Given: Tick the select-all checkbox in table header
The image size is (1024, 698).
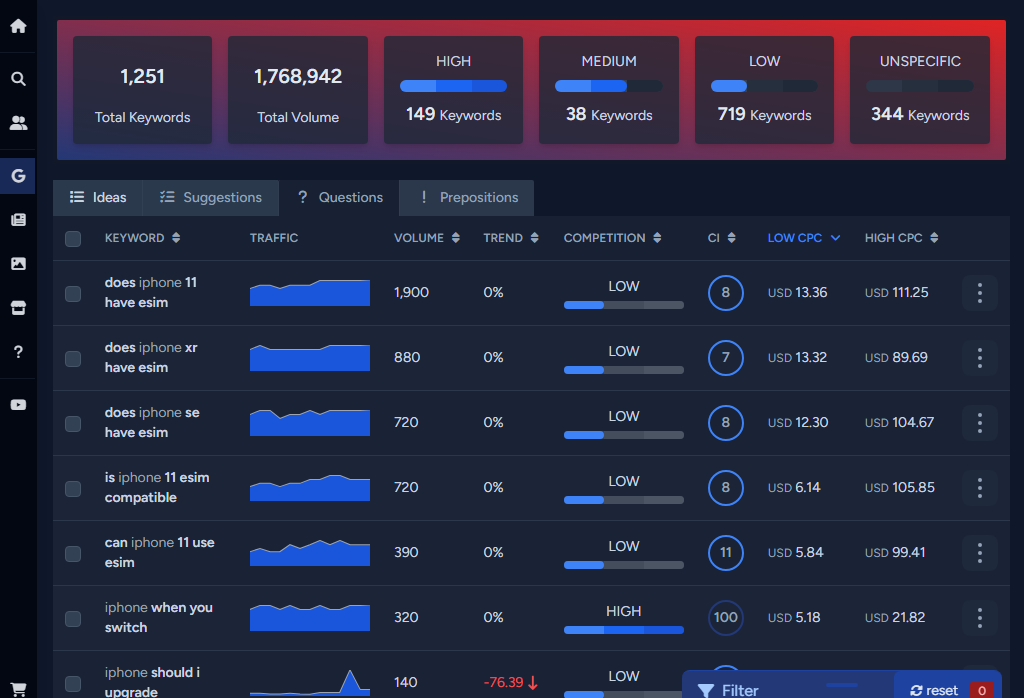Looking at the screenshot, I should tap(73, 238).
